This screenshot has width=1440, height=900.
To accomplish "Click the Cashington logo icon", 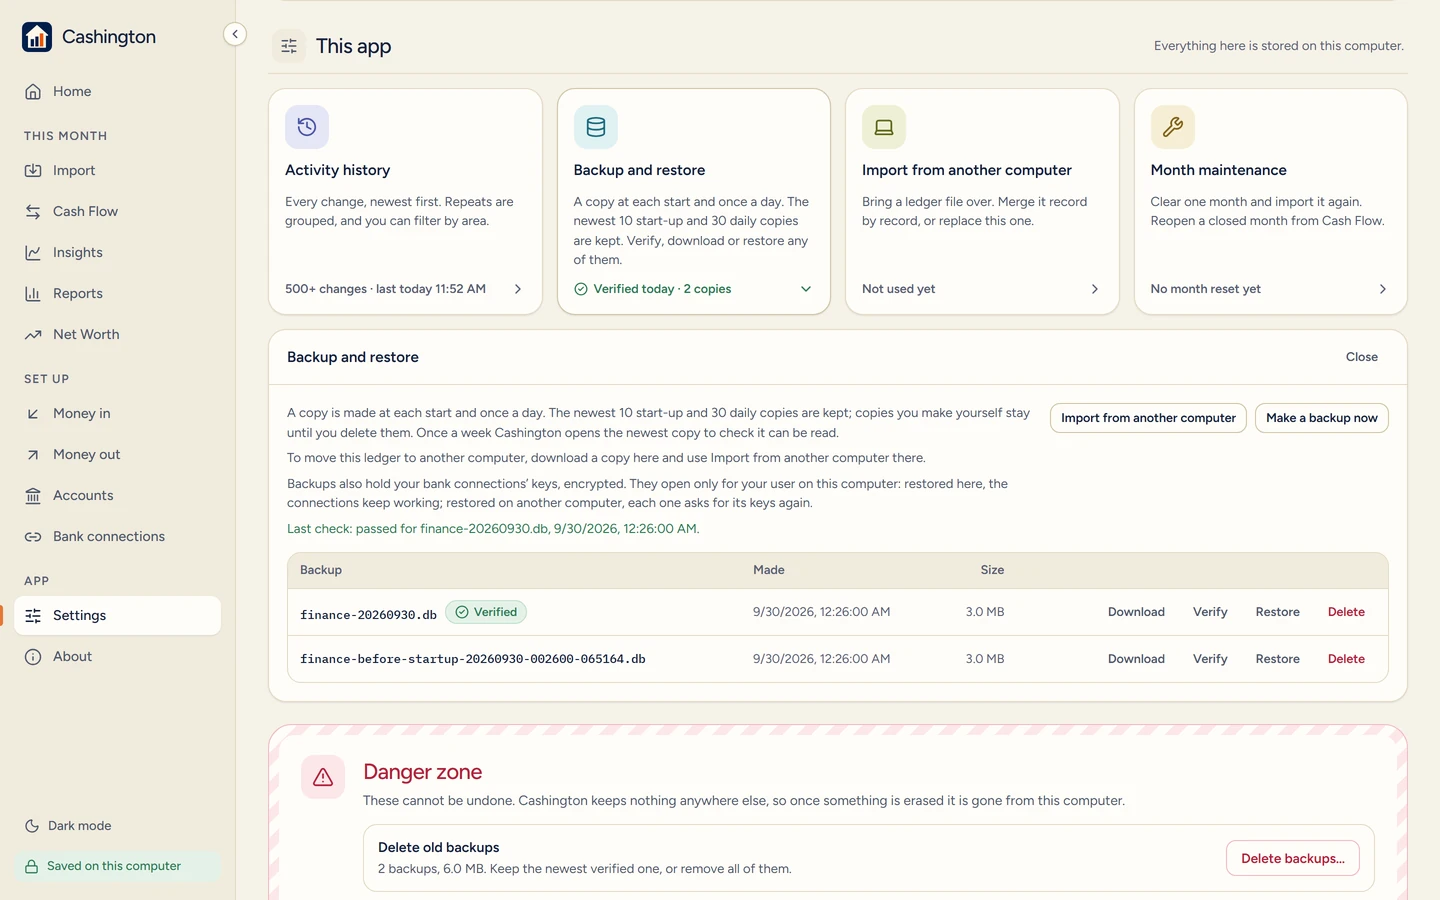I will coord(37,37).
